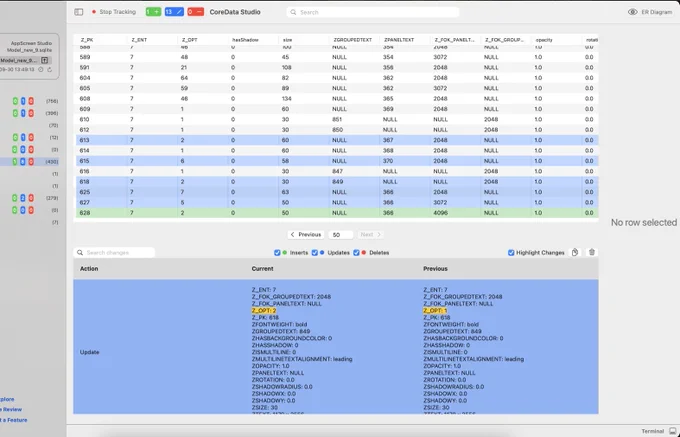The width and height of the screenshot is (680, 437).
Task: Sort by opacity column header
Action: (x=544, y=39)
